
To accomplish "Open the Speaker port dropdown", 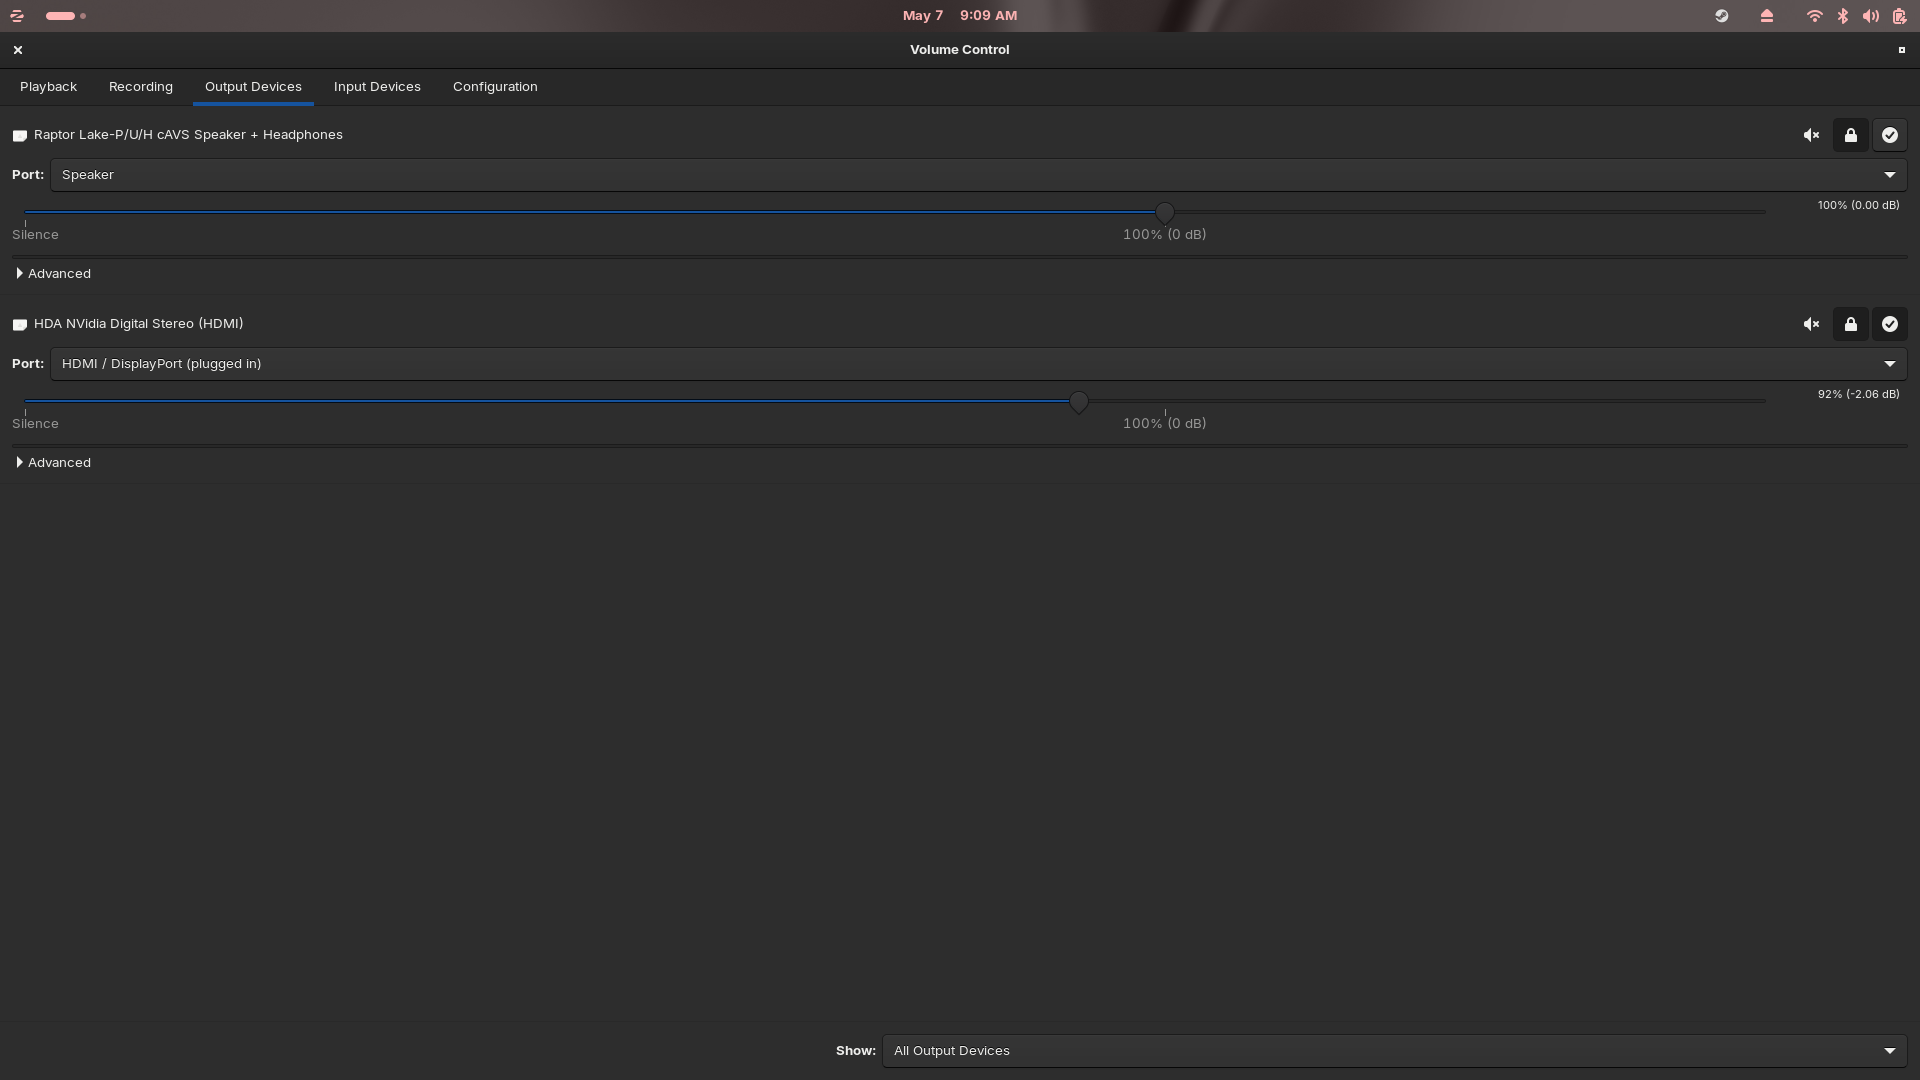I will click(x=978, y=175).
